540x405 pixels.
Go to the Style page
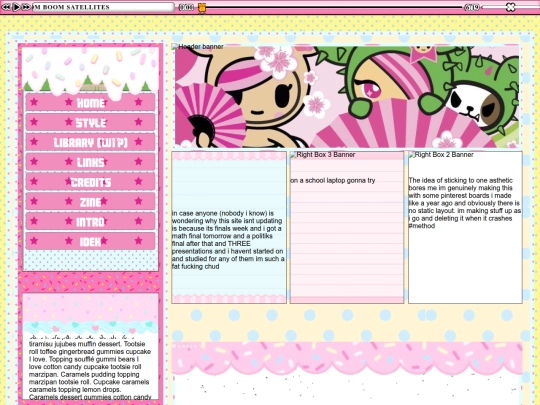[90, 122]
